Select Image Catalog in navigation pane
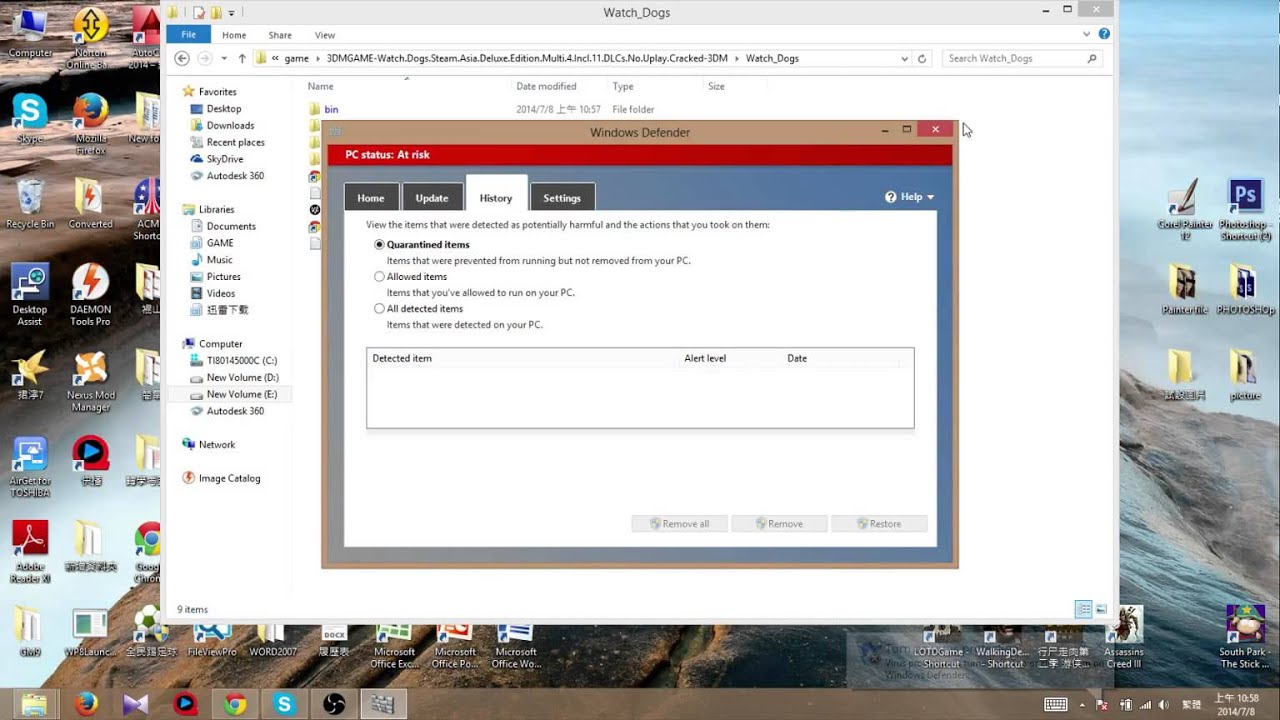This screenshot has height=720, width=1280. [229, 478]
